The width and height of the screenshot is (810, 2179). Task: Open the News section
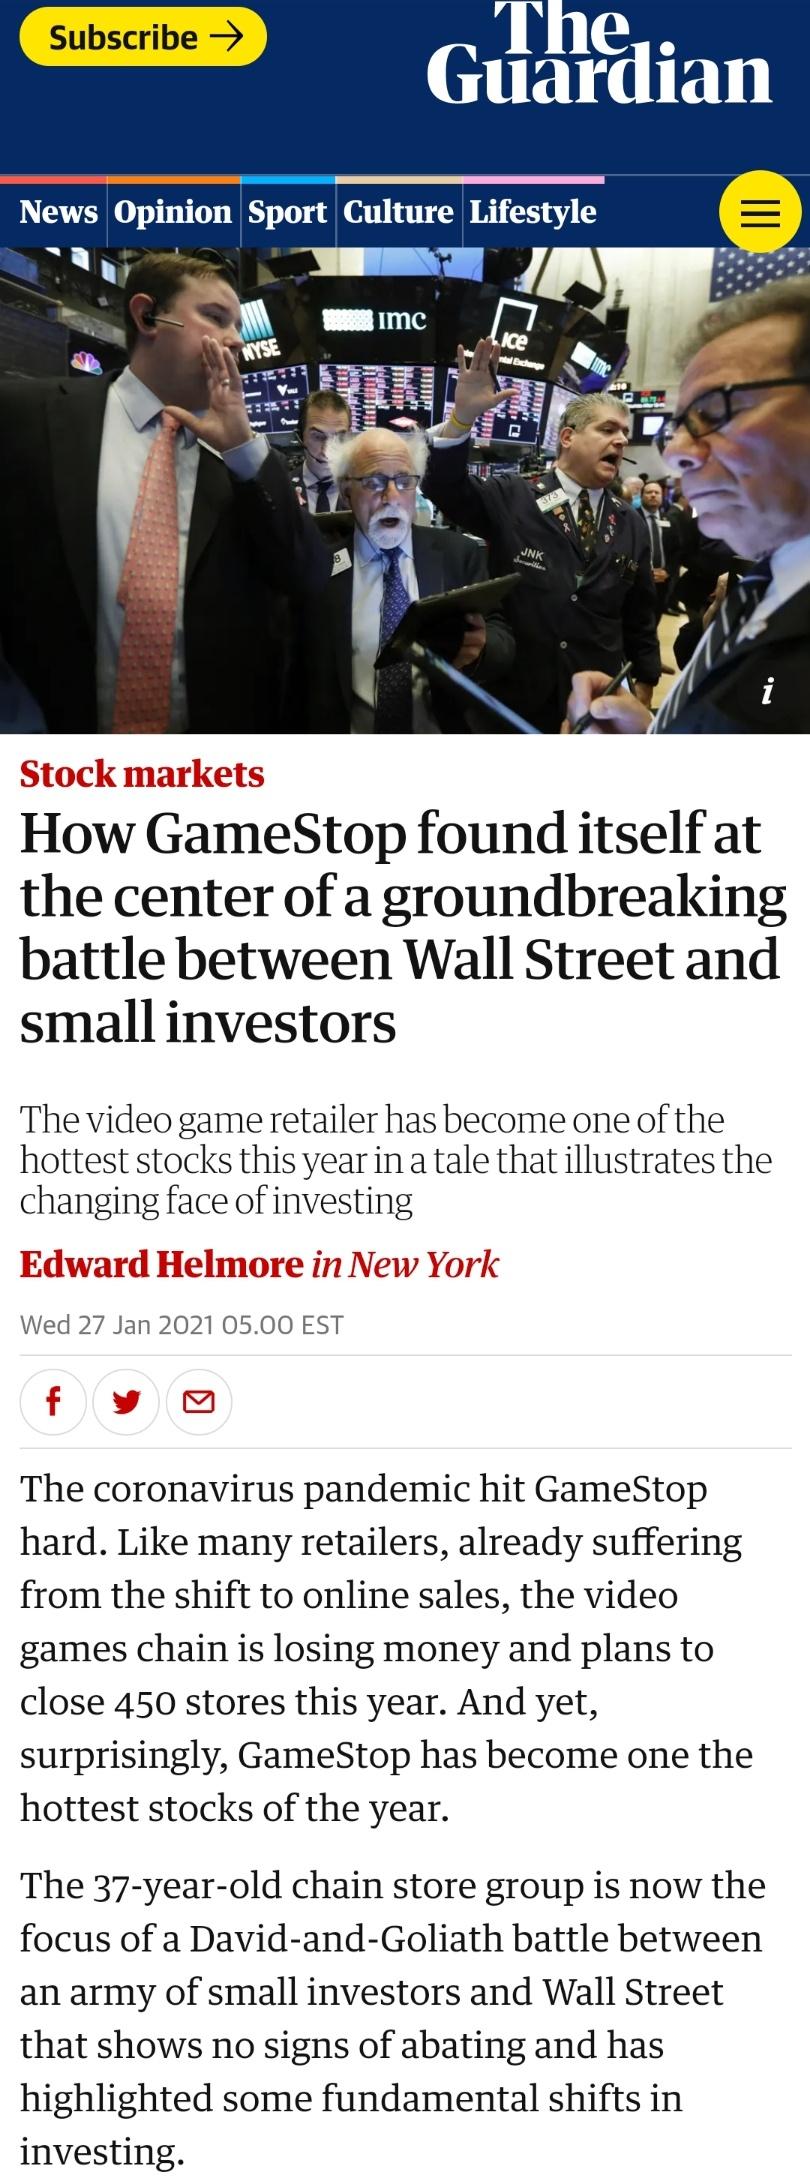59,212
